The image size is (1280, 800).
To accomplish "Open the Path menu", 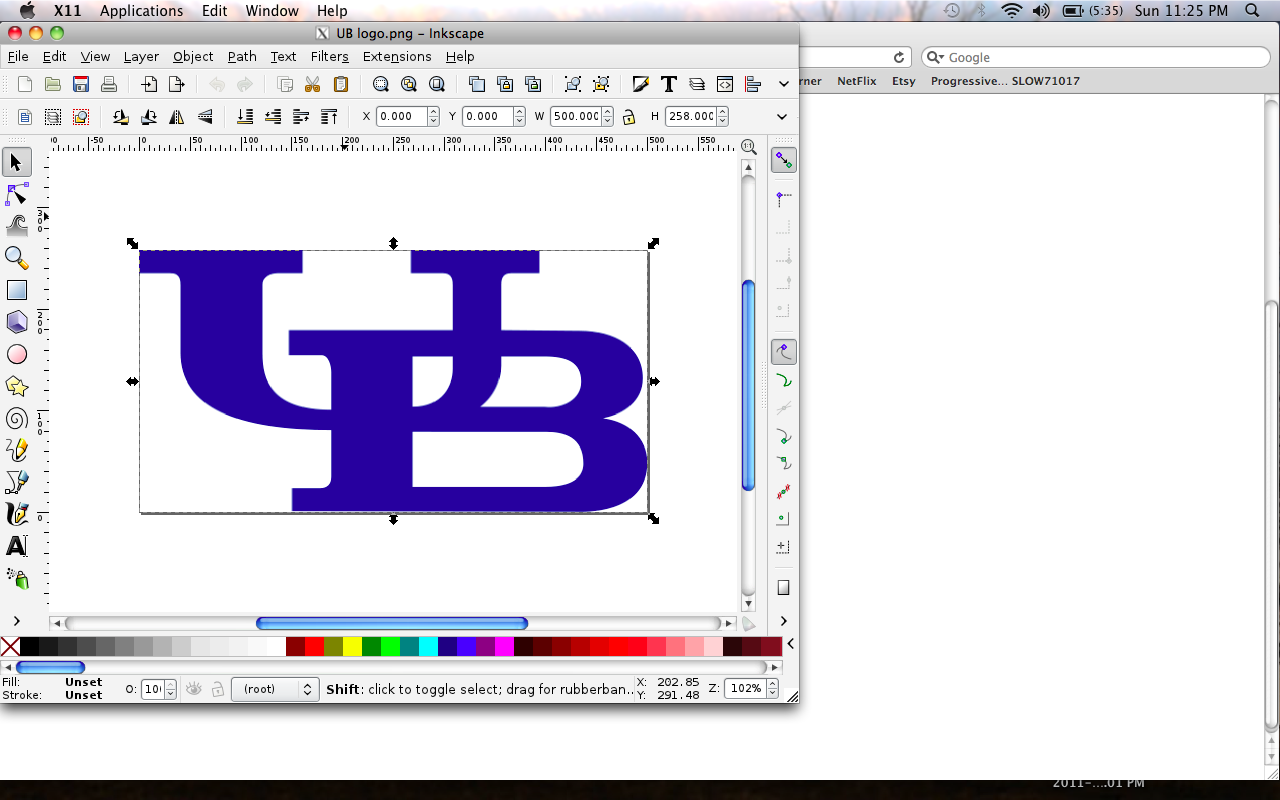I will (242, 57).
